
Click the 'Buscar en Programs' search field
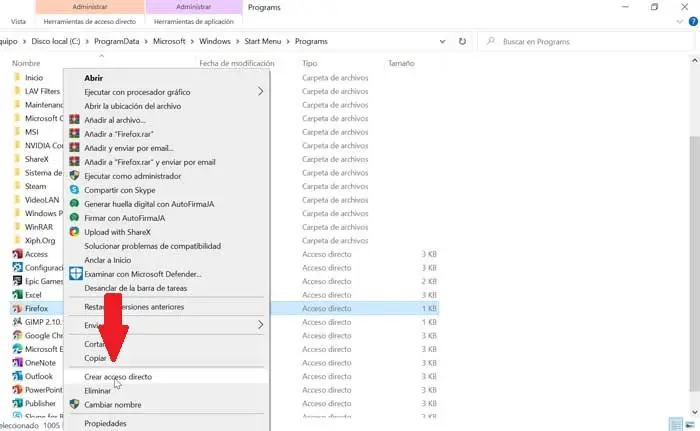pyautogui.click(x=585, y=42)
